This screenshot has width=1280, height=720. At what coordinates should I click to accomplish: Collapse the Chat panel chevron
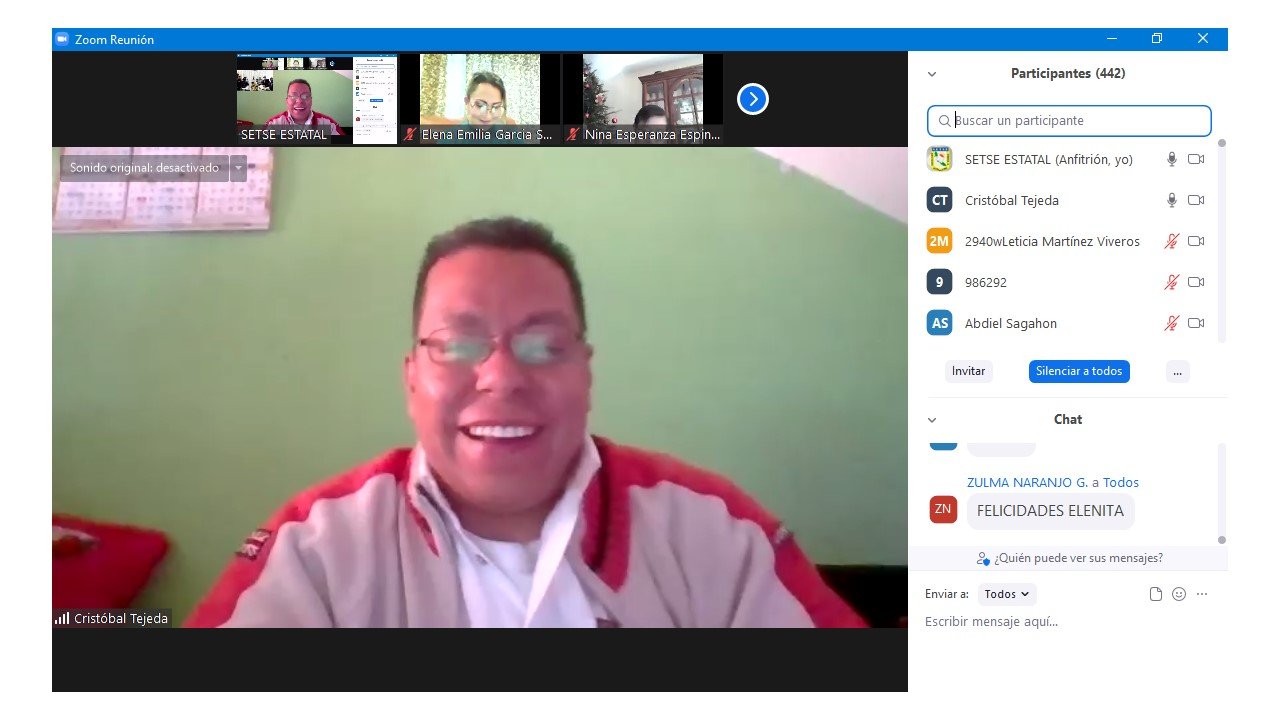(x=932, y=420)
